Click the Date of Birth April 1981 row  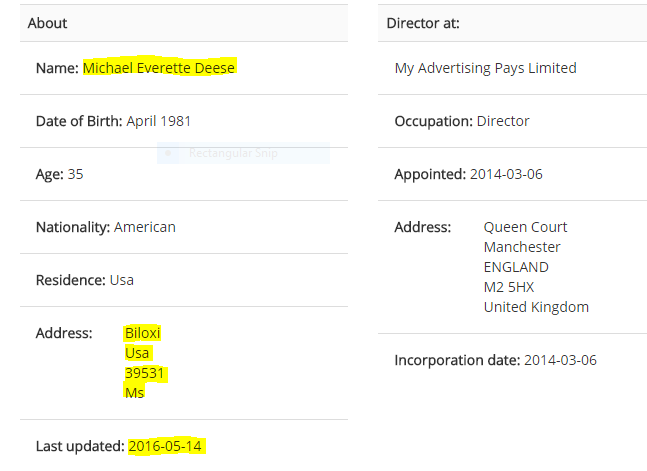coord(184,121)
